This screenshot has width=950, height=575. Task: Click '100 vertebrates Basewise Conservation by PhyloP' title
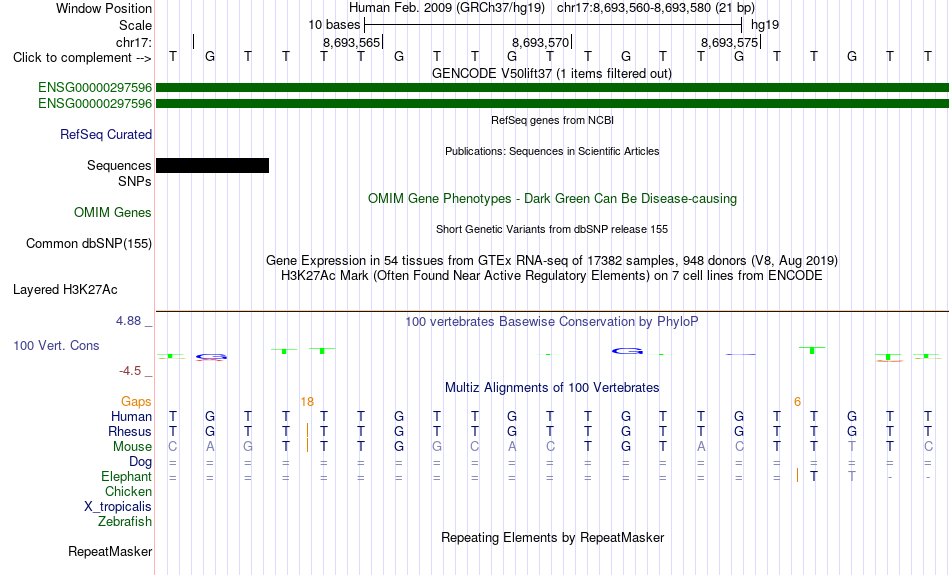click(551, 322)
